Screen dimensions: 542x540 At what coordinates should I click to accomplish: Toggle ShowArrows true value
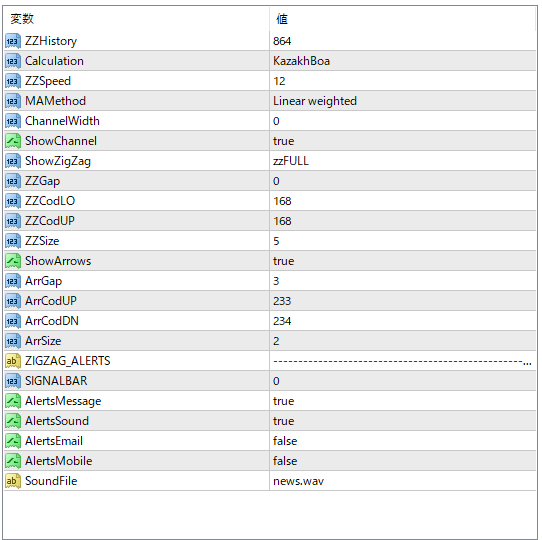(x=403, y=261)
